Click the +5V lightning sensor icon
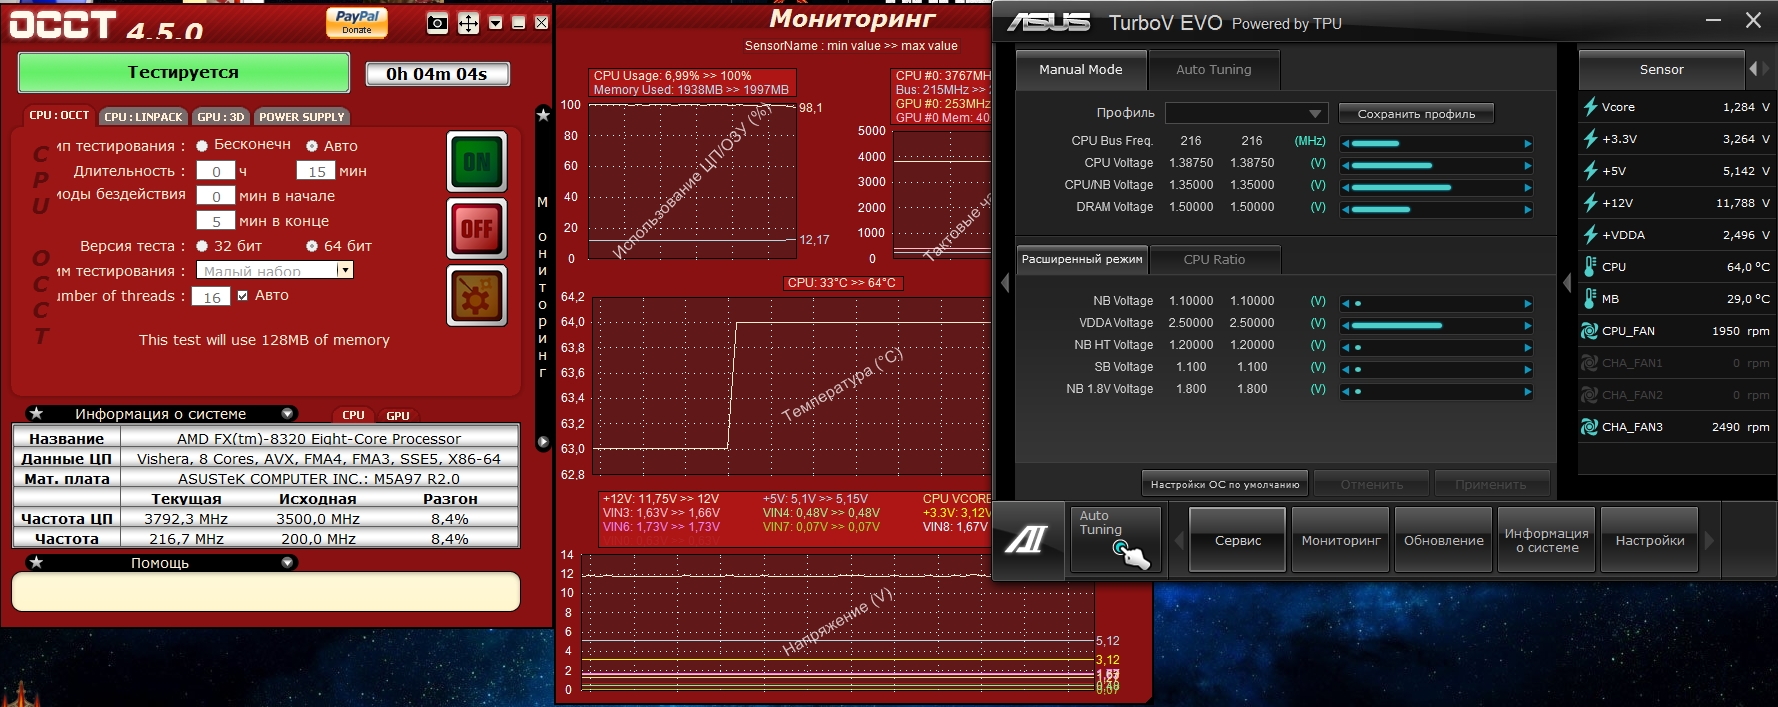Viewport: 1778px width, 707px height. [x=1590, y=171]
